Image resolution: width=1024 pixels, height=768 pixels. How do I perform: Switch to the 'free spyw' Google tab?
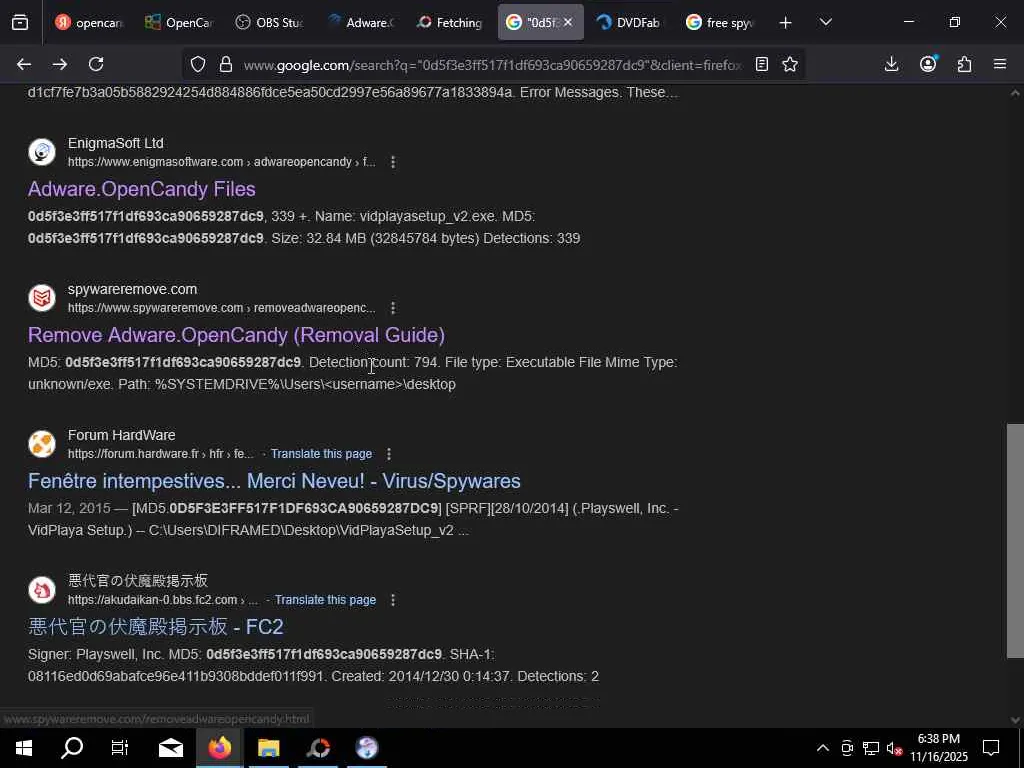tap(720, 23)
